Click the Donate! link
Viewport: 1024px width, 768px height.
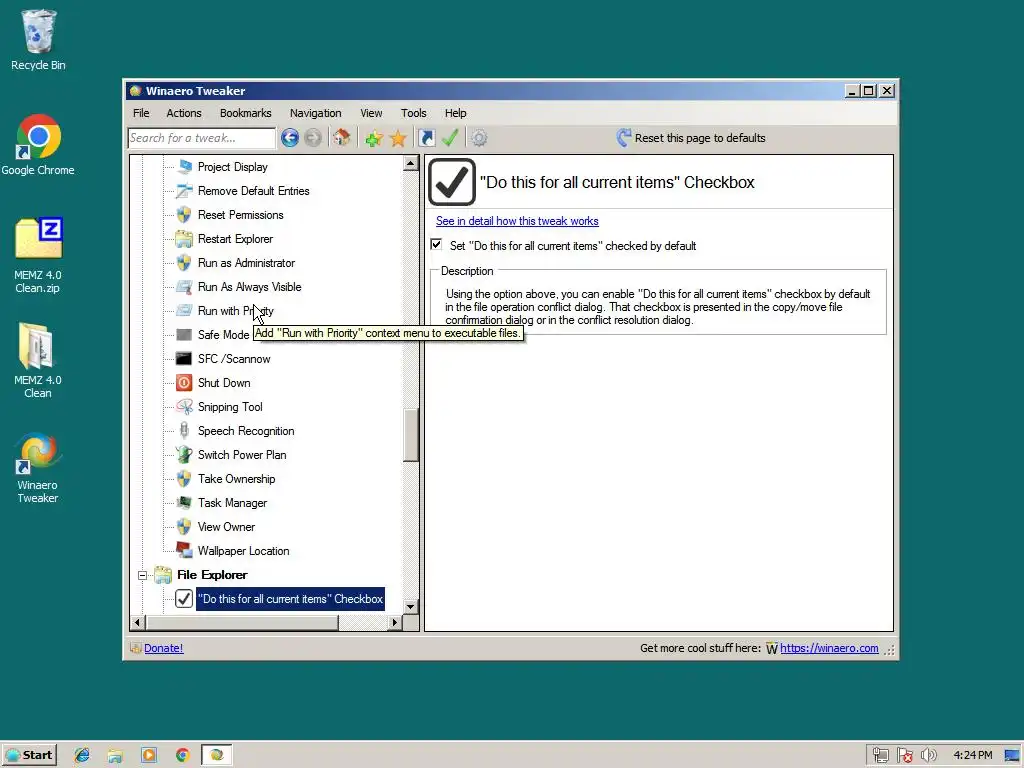[x=163, y=648]
